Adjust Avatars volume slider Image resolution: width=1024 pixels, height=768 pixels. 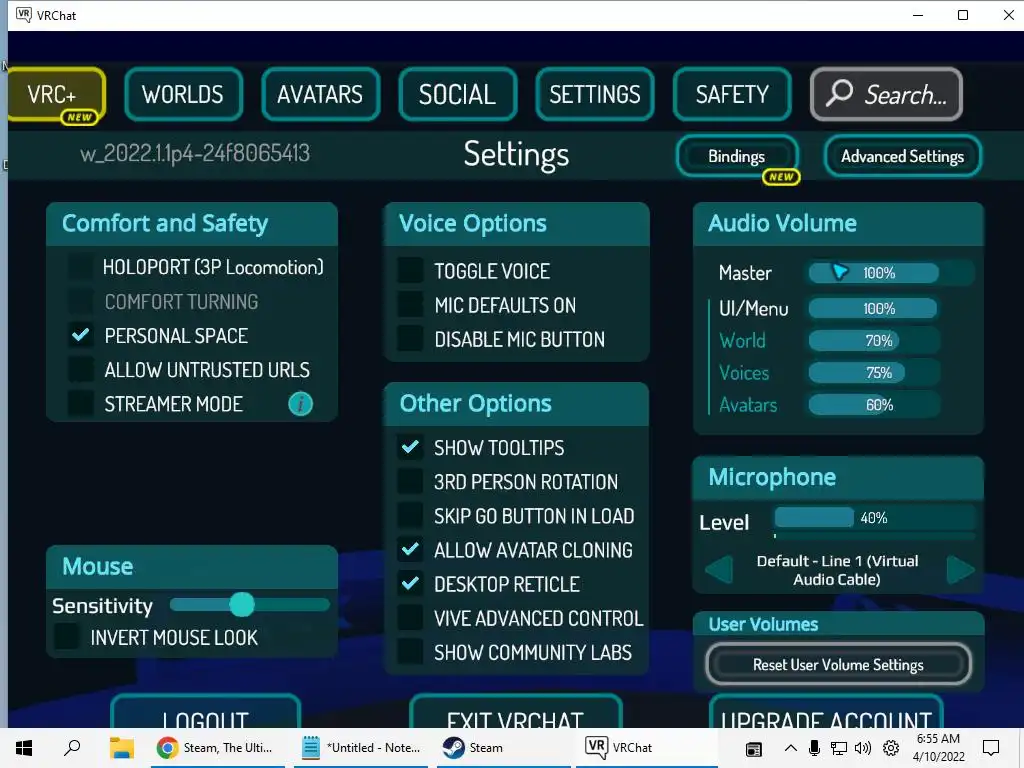tap(874, 405)
